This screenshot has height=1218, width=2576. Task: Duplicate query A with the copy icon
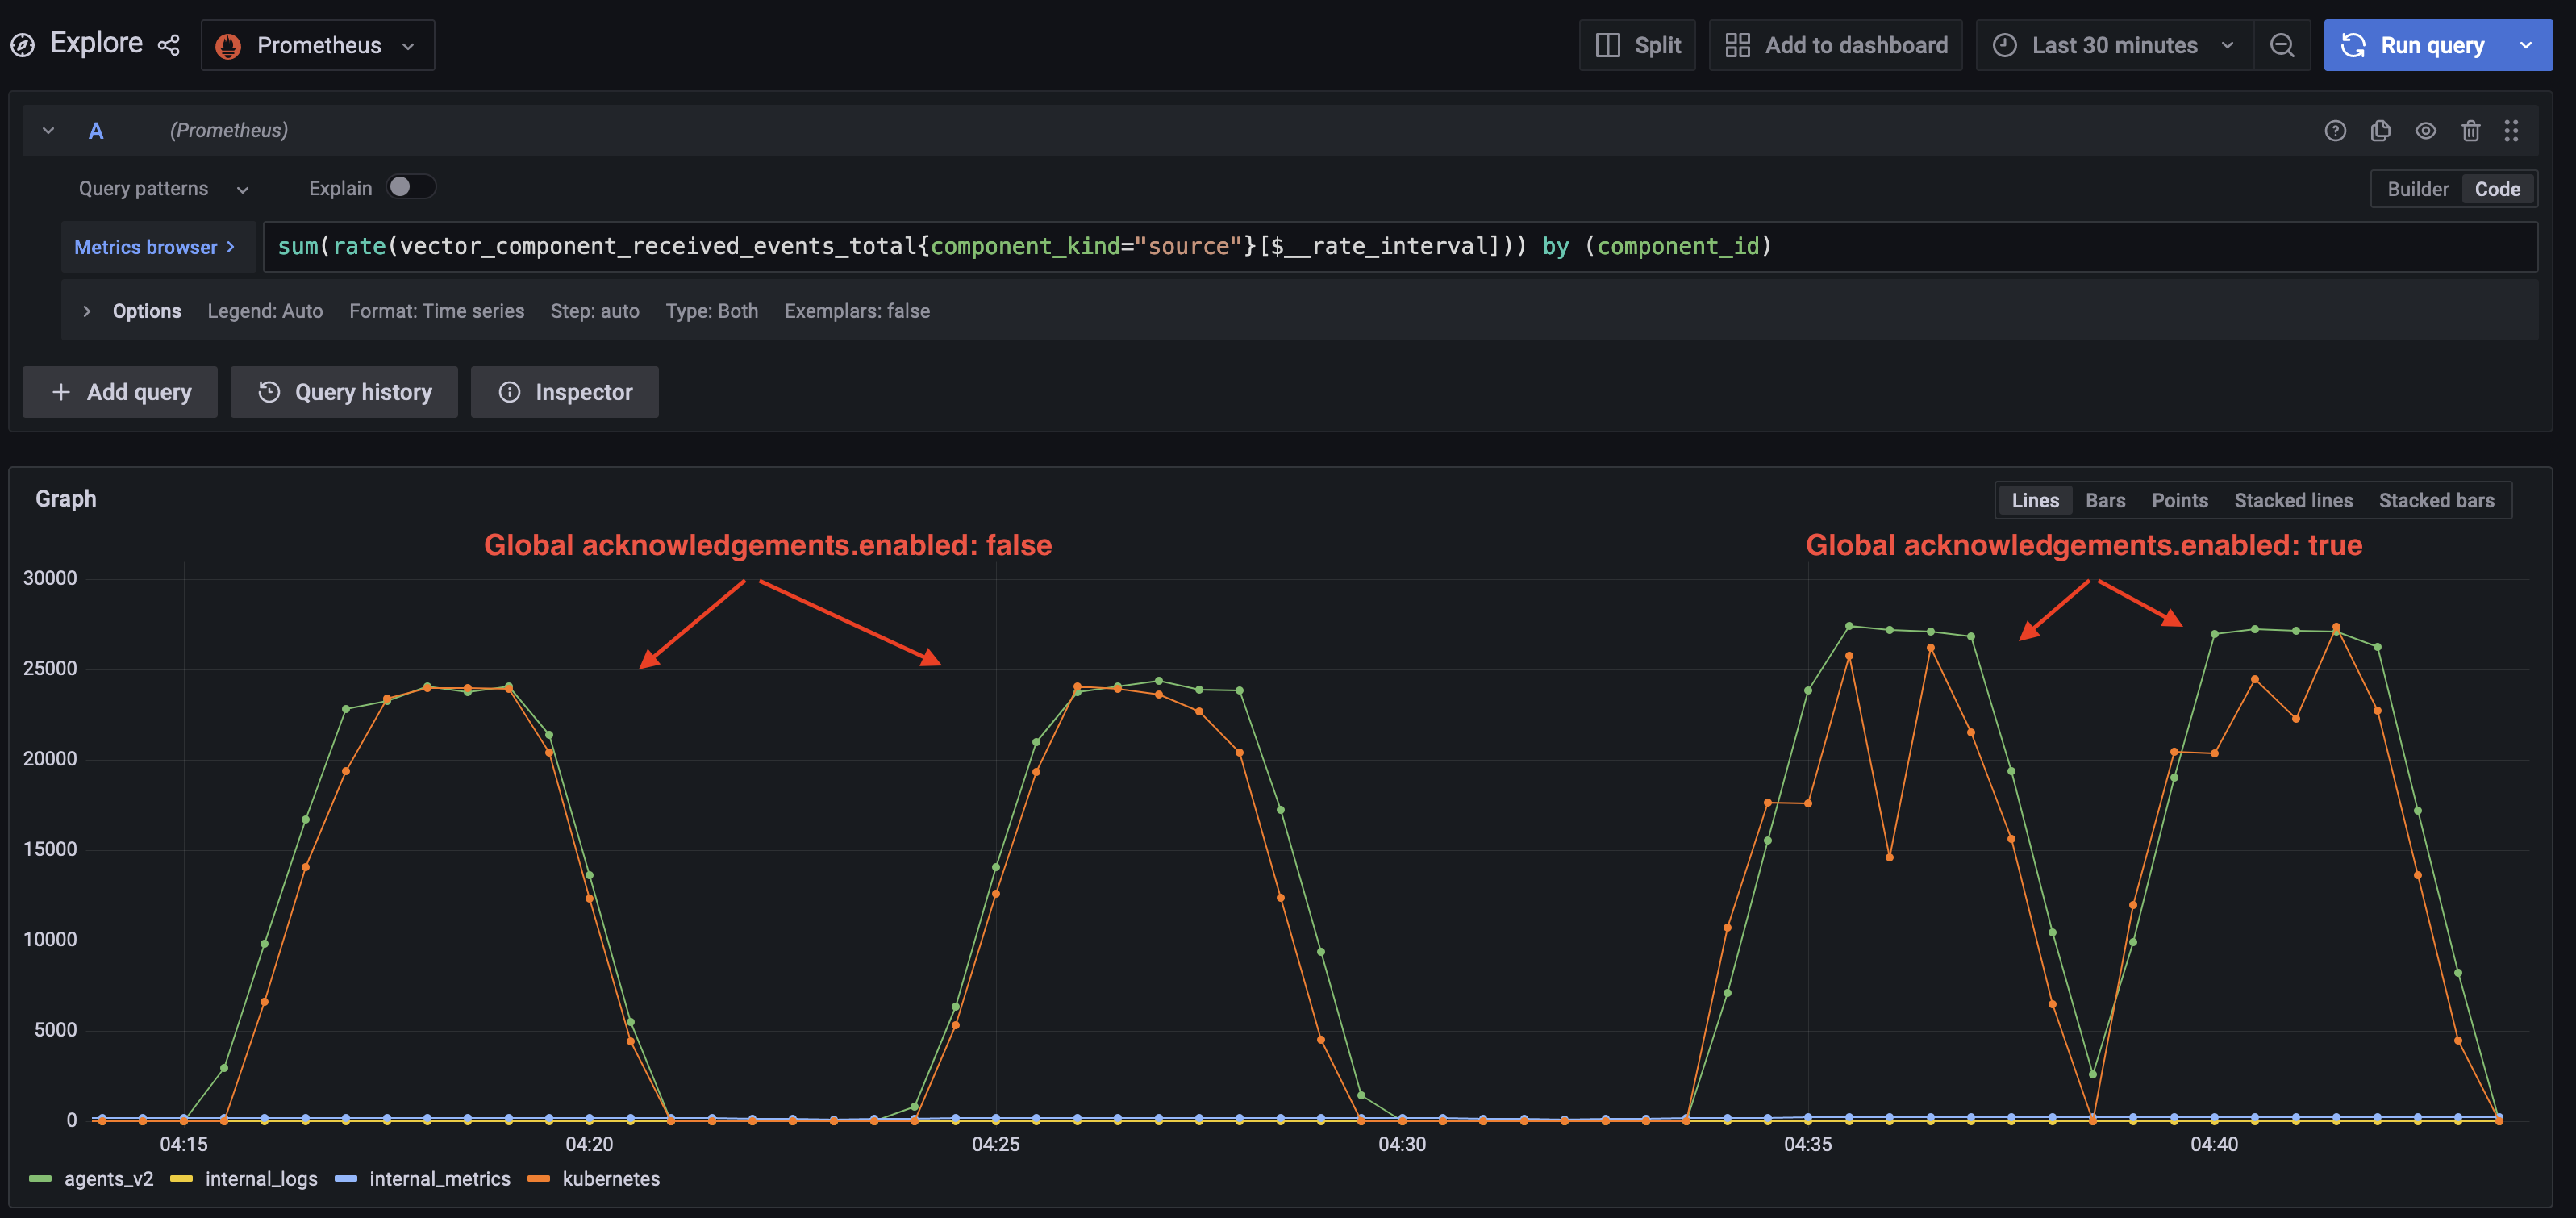(x=2381, y=130)
